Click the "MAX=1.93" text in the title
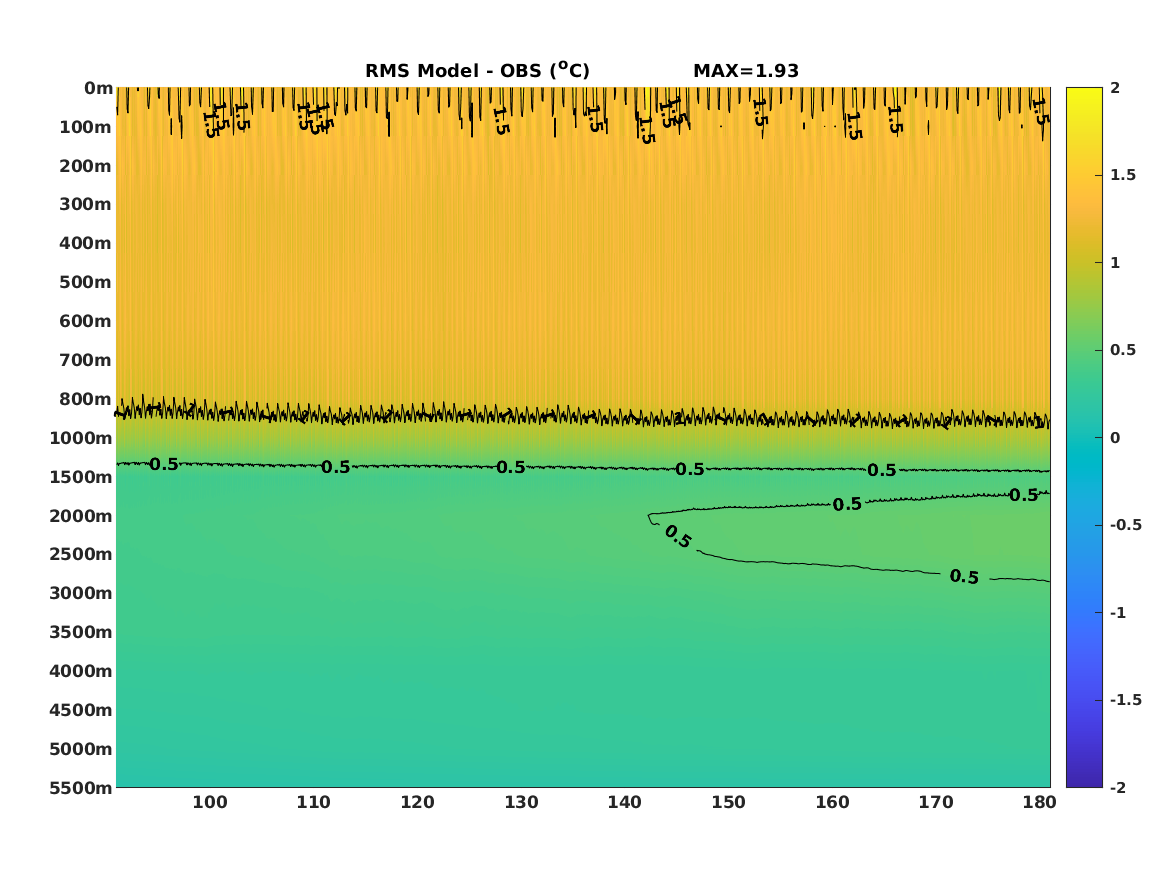Image resolution: width=1167 pixels, height=875 pixels. (x=746, y=71)
